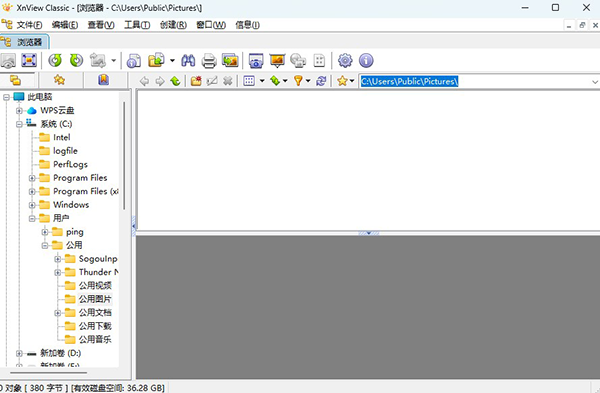Open the batch processing dropdown arrow
The image size is (600, 393).
(x=172, y=60)
